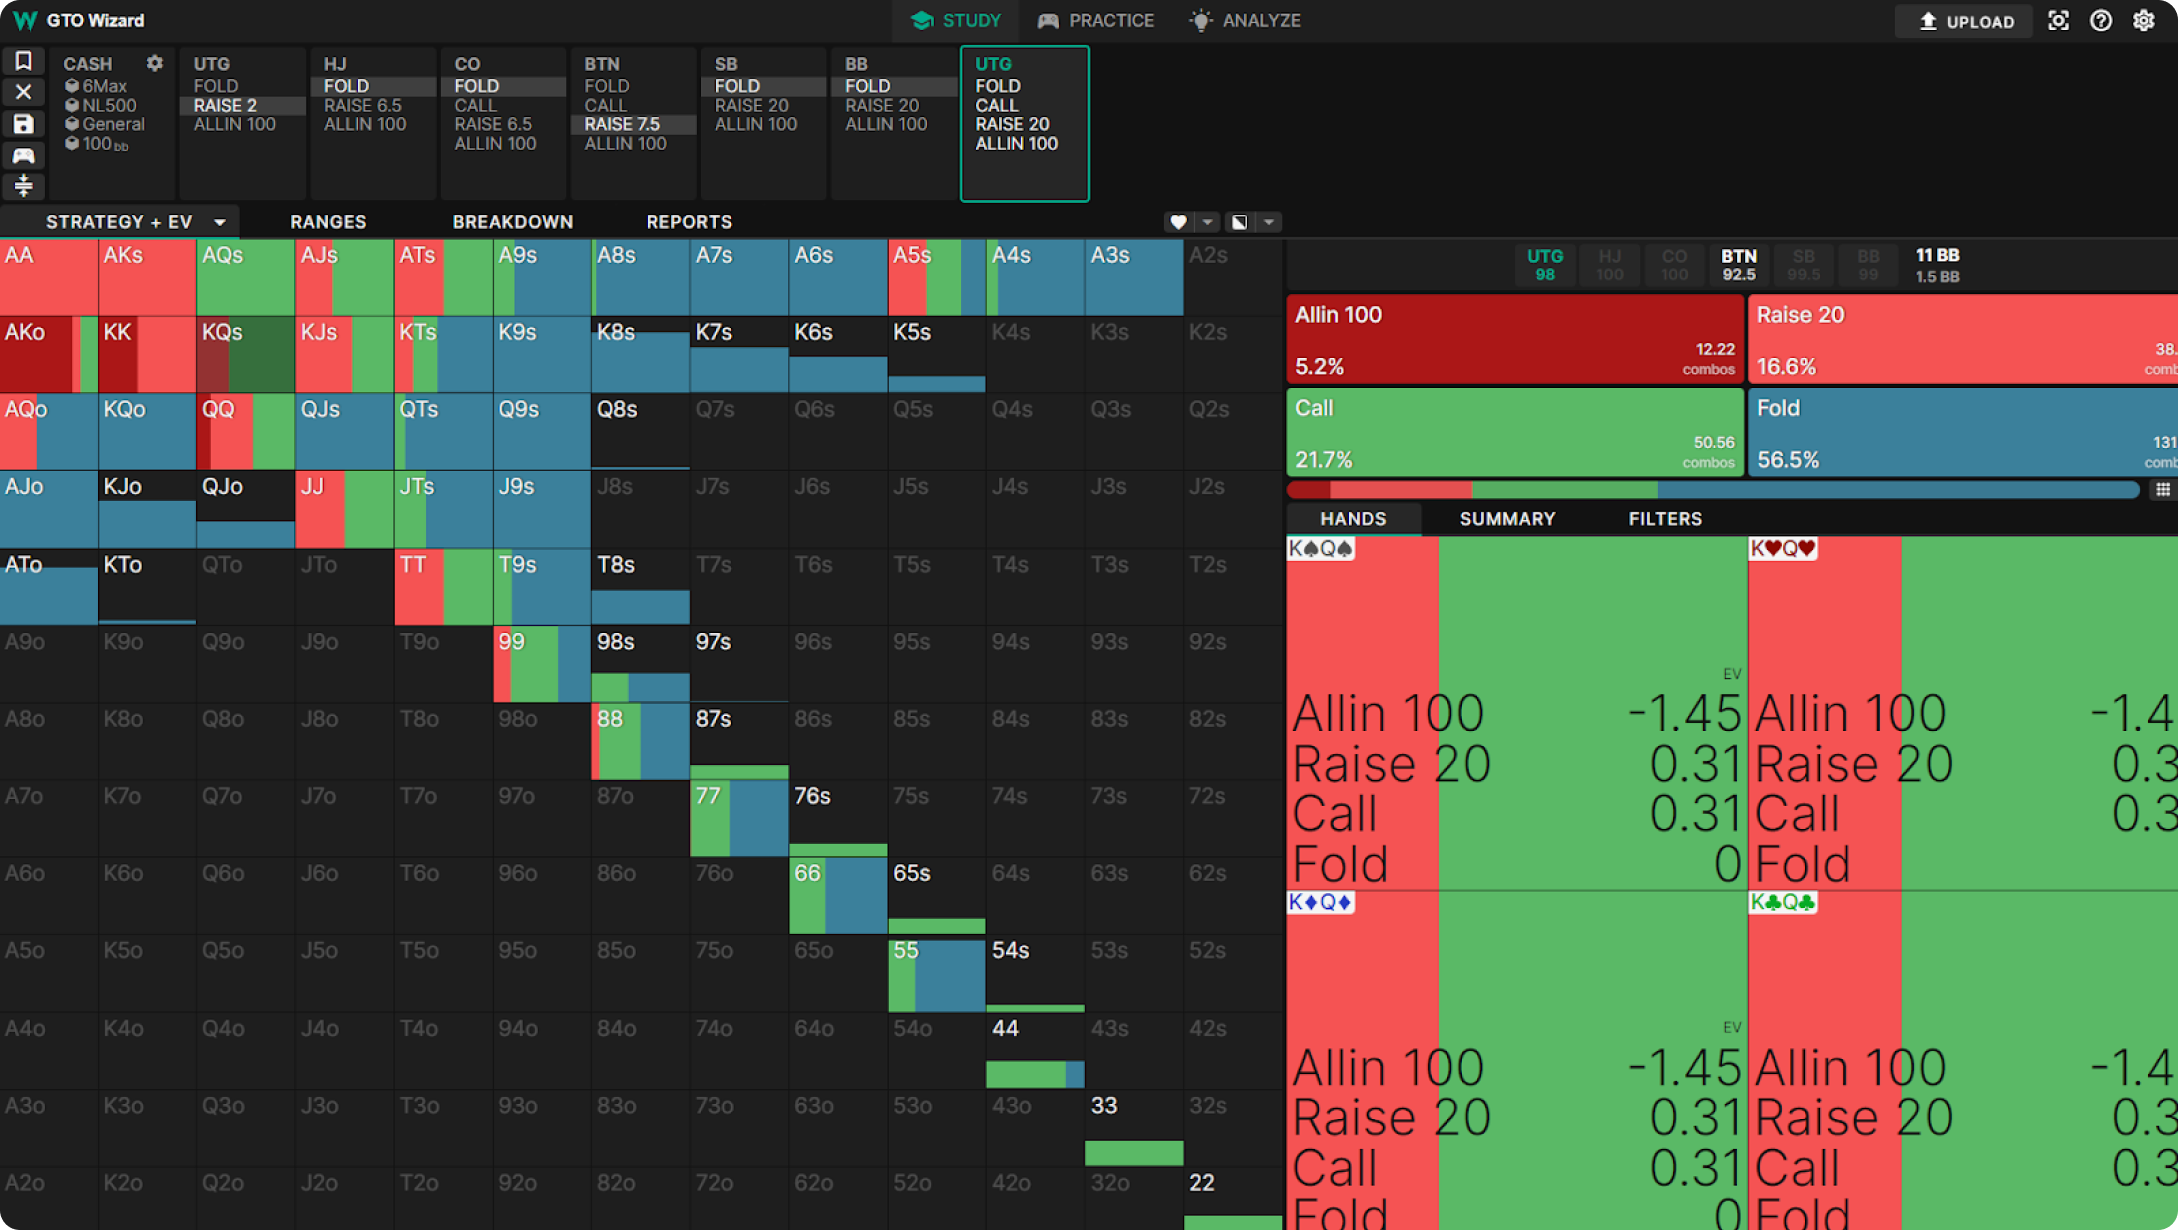Screen dimensions: 2178x1230
Task: Click the screenshot capture icon
Action: pyautogui.click(x=2058, y=21)
